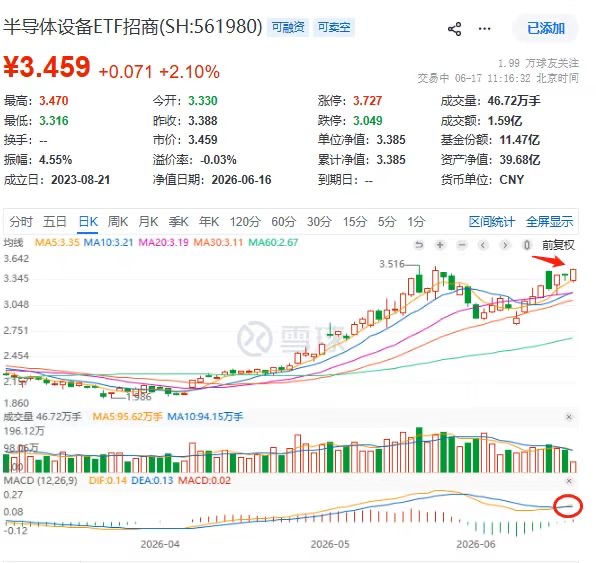Click the 成立日 2023-08-21 value
Viewport: 596px width, 563px height.
pos(81,179)
